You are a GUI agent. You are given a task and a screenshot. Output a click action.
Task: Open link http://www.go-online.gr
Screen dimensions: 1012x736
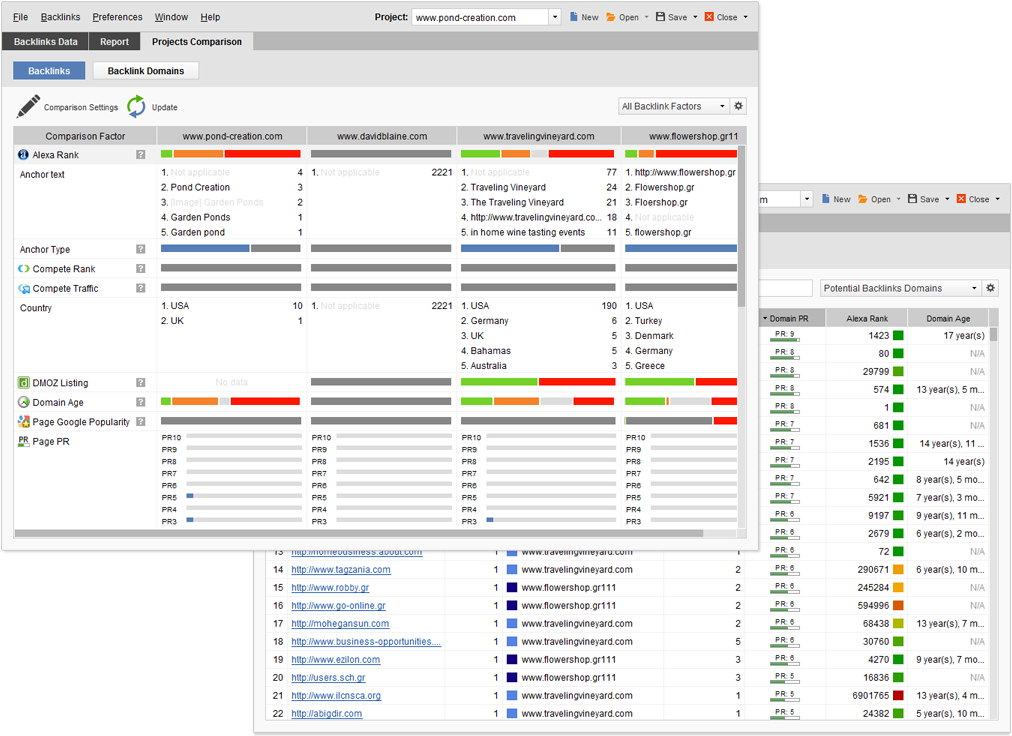click(x=338, y=606)
